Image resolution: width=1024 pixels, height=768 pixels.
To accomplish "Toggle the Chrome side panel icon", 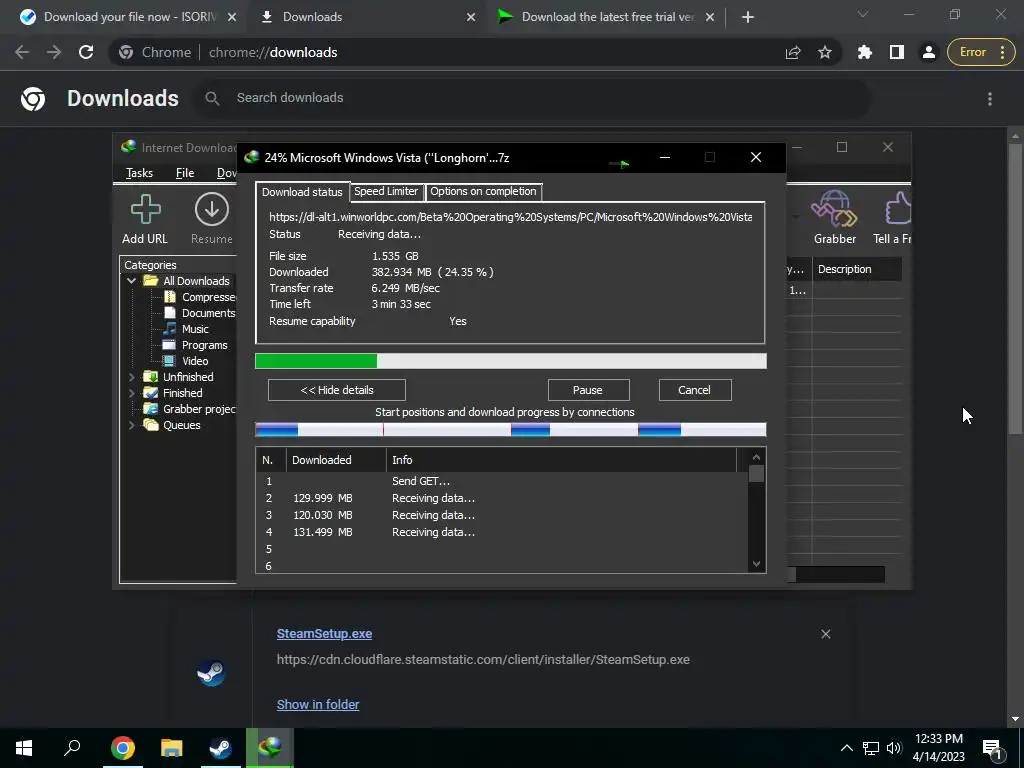I will [x=897, y=52].
